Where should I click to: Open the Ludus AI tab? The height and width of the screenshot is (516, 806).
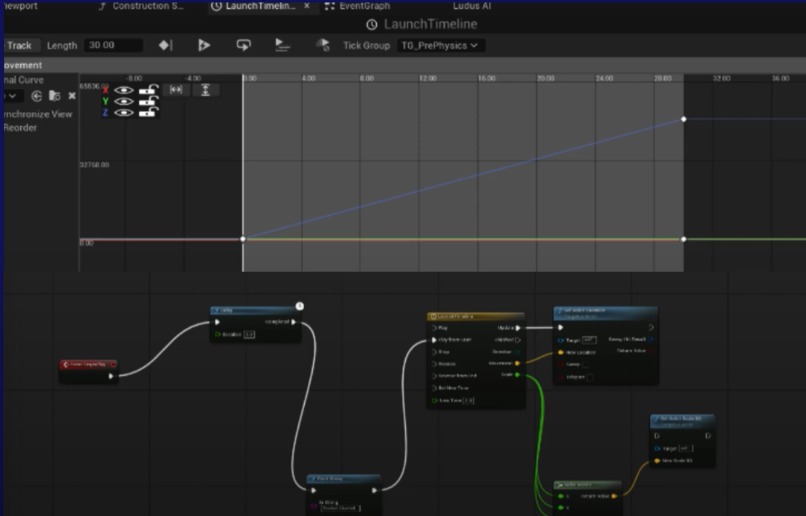[471, 6]
